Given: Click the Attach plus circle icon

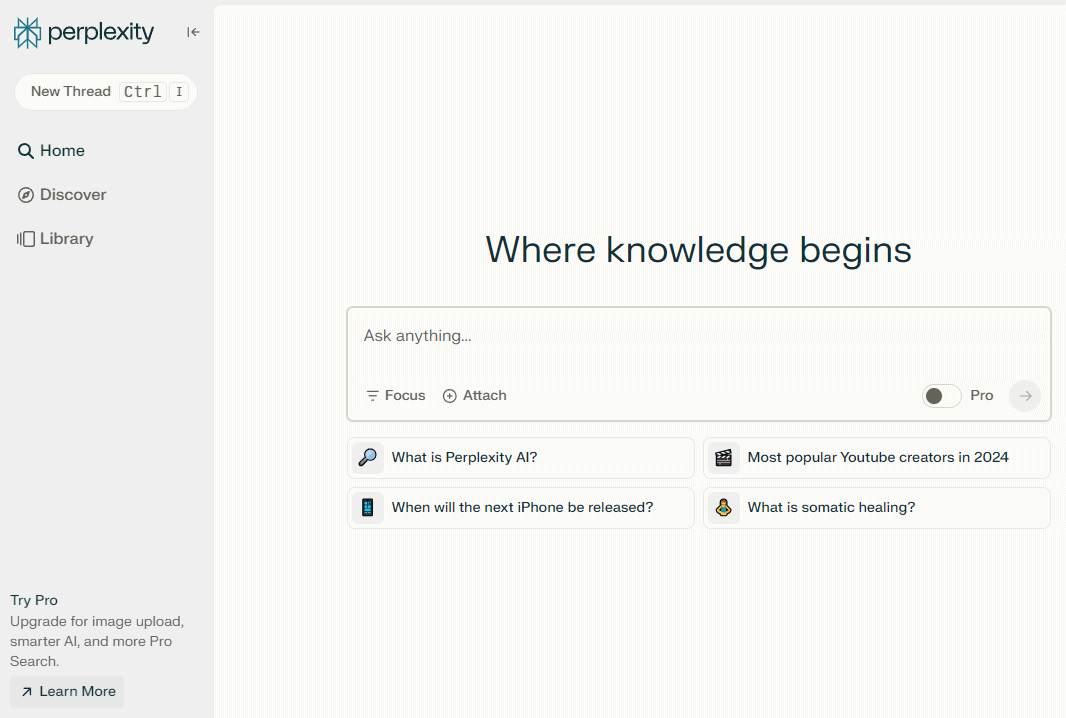Looking at the screenshot, I should click(x=449, y=396).
